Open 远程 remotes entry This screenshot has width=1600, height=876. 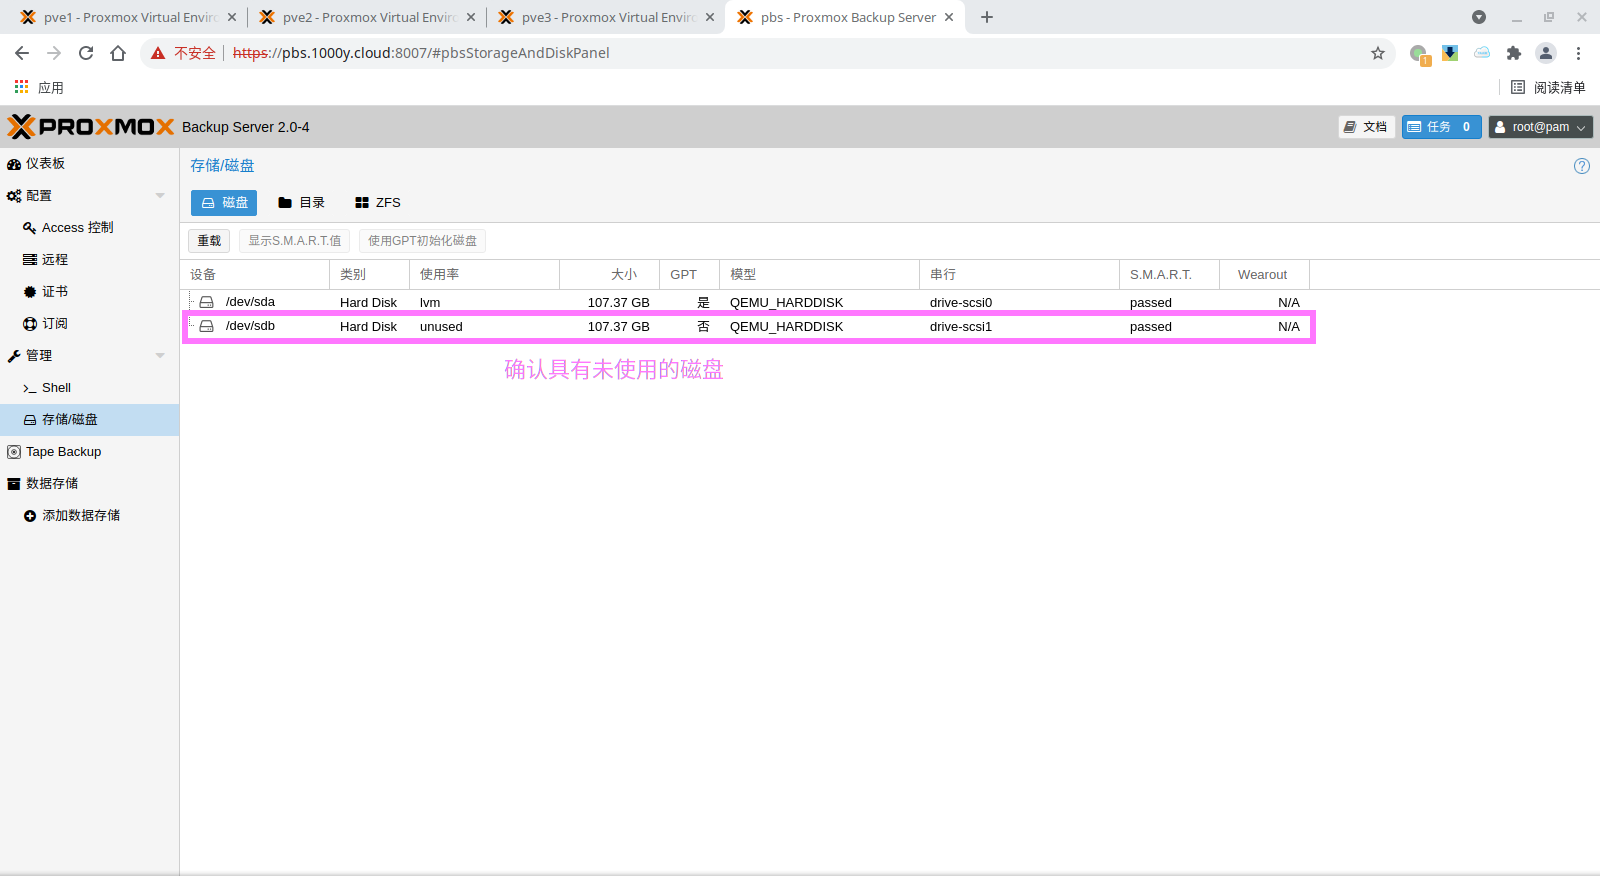(54, 260)
